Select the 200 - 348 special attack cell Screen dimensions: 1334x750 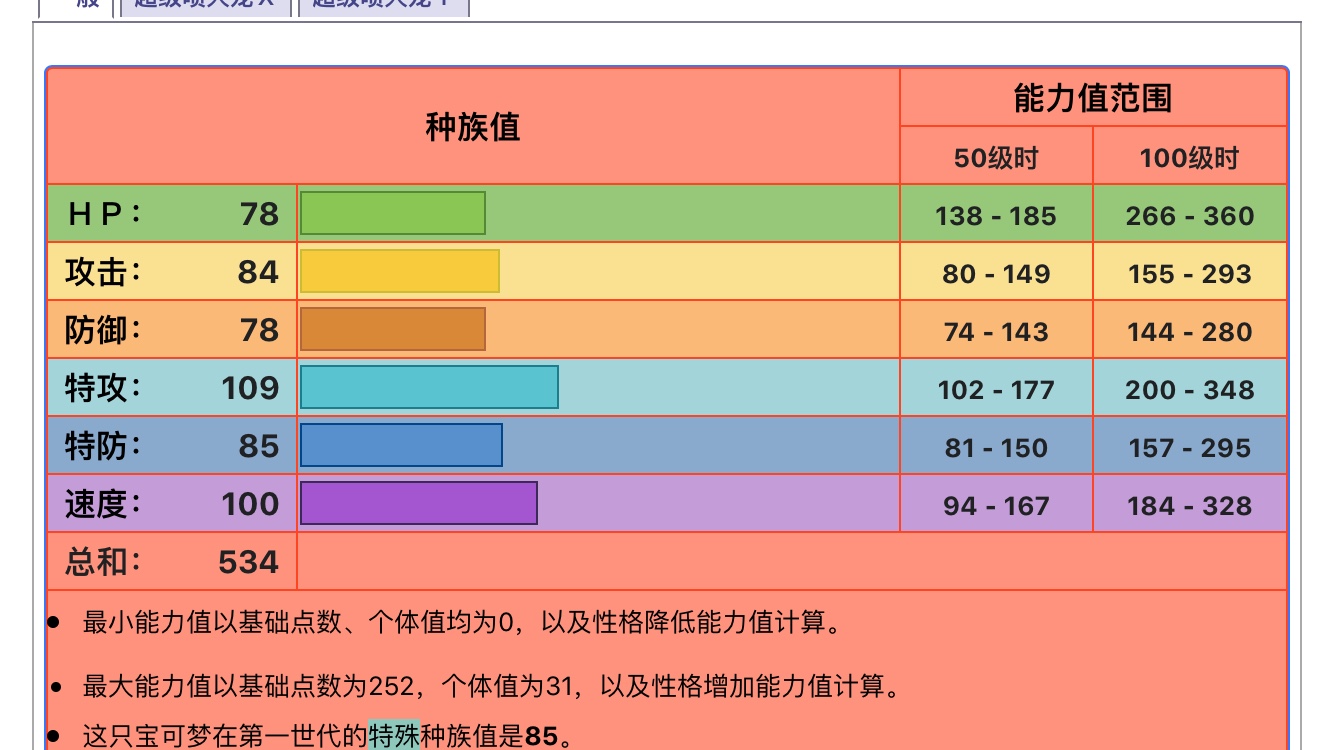[1190, 389]
